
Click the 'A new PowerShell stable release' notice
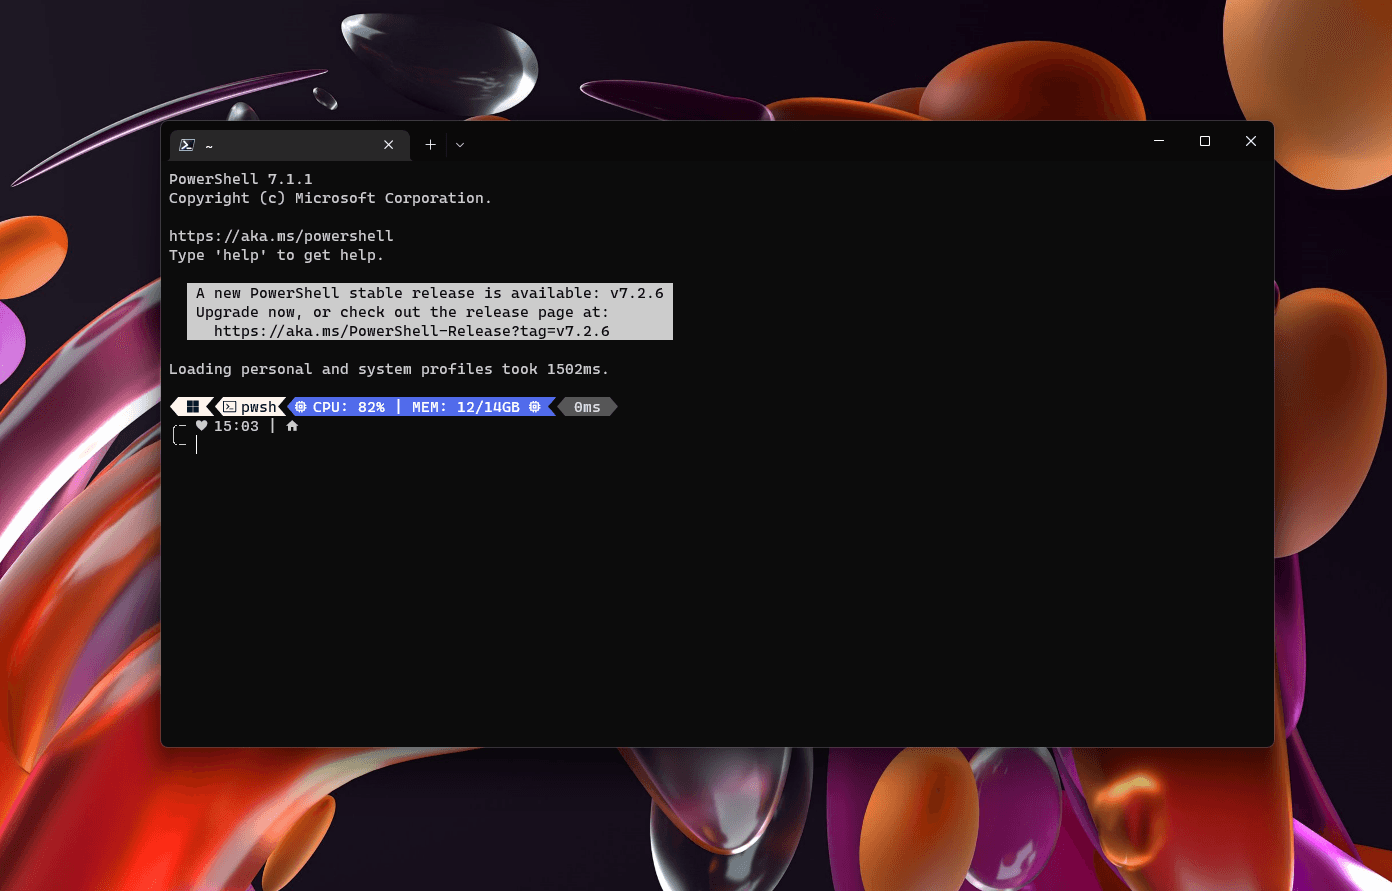point(430,293)
